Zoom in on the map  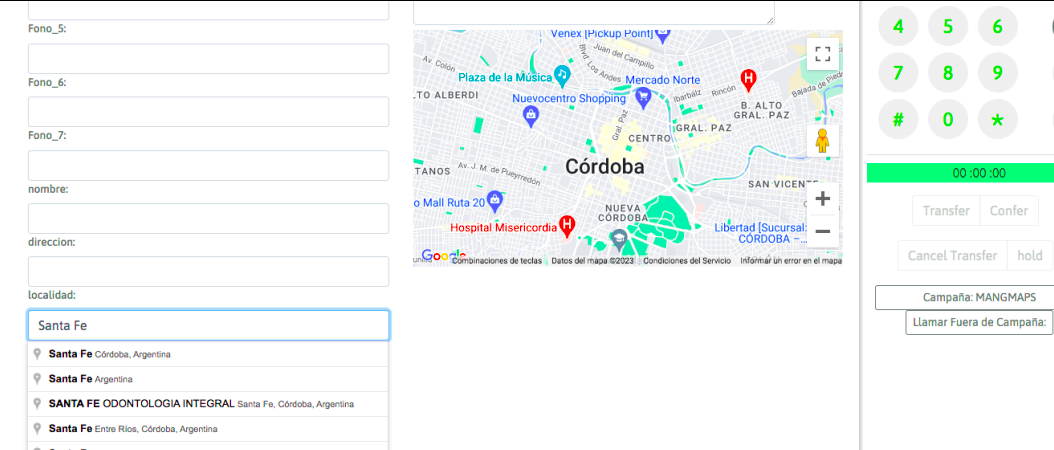tap(822, 199)
